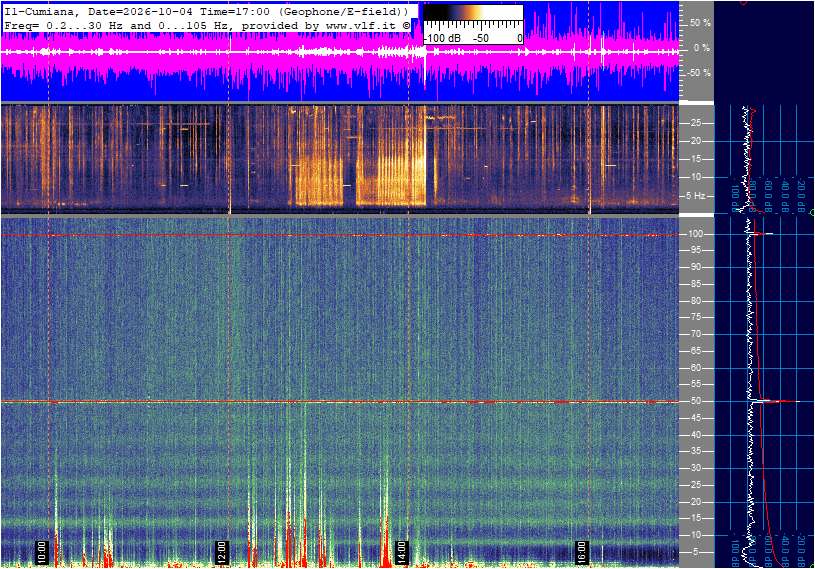Click the 100 Hz frequency axis label

pyautogui.click(x=695, y=234)
